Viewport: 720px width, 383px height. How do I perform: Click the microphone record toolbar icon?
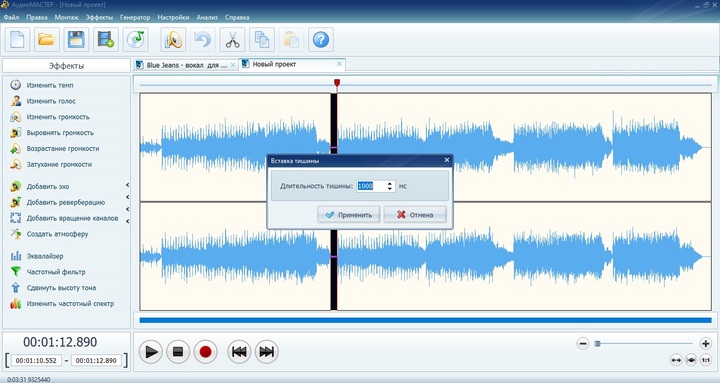173,39
